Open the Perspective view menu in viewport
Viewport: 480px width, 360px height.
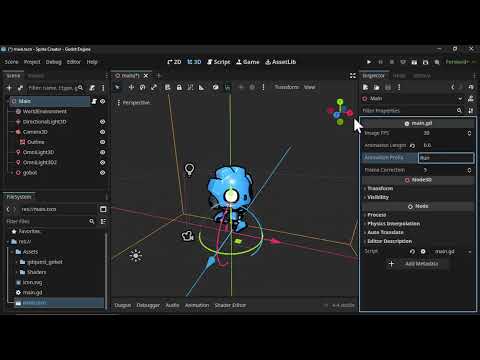pos(133,103)
